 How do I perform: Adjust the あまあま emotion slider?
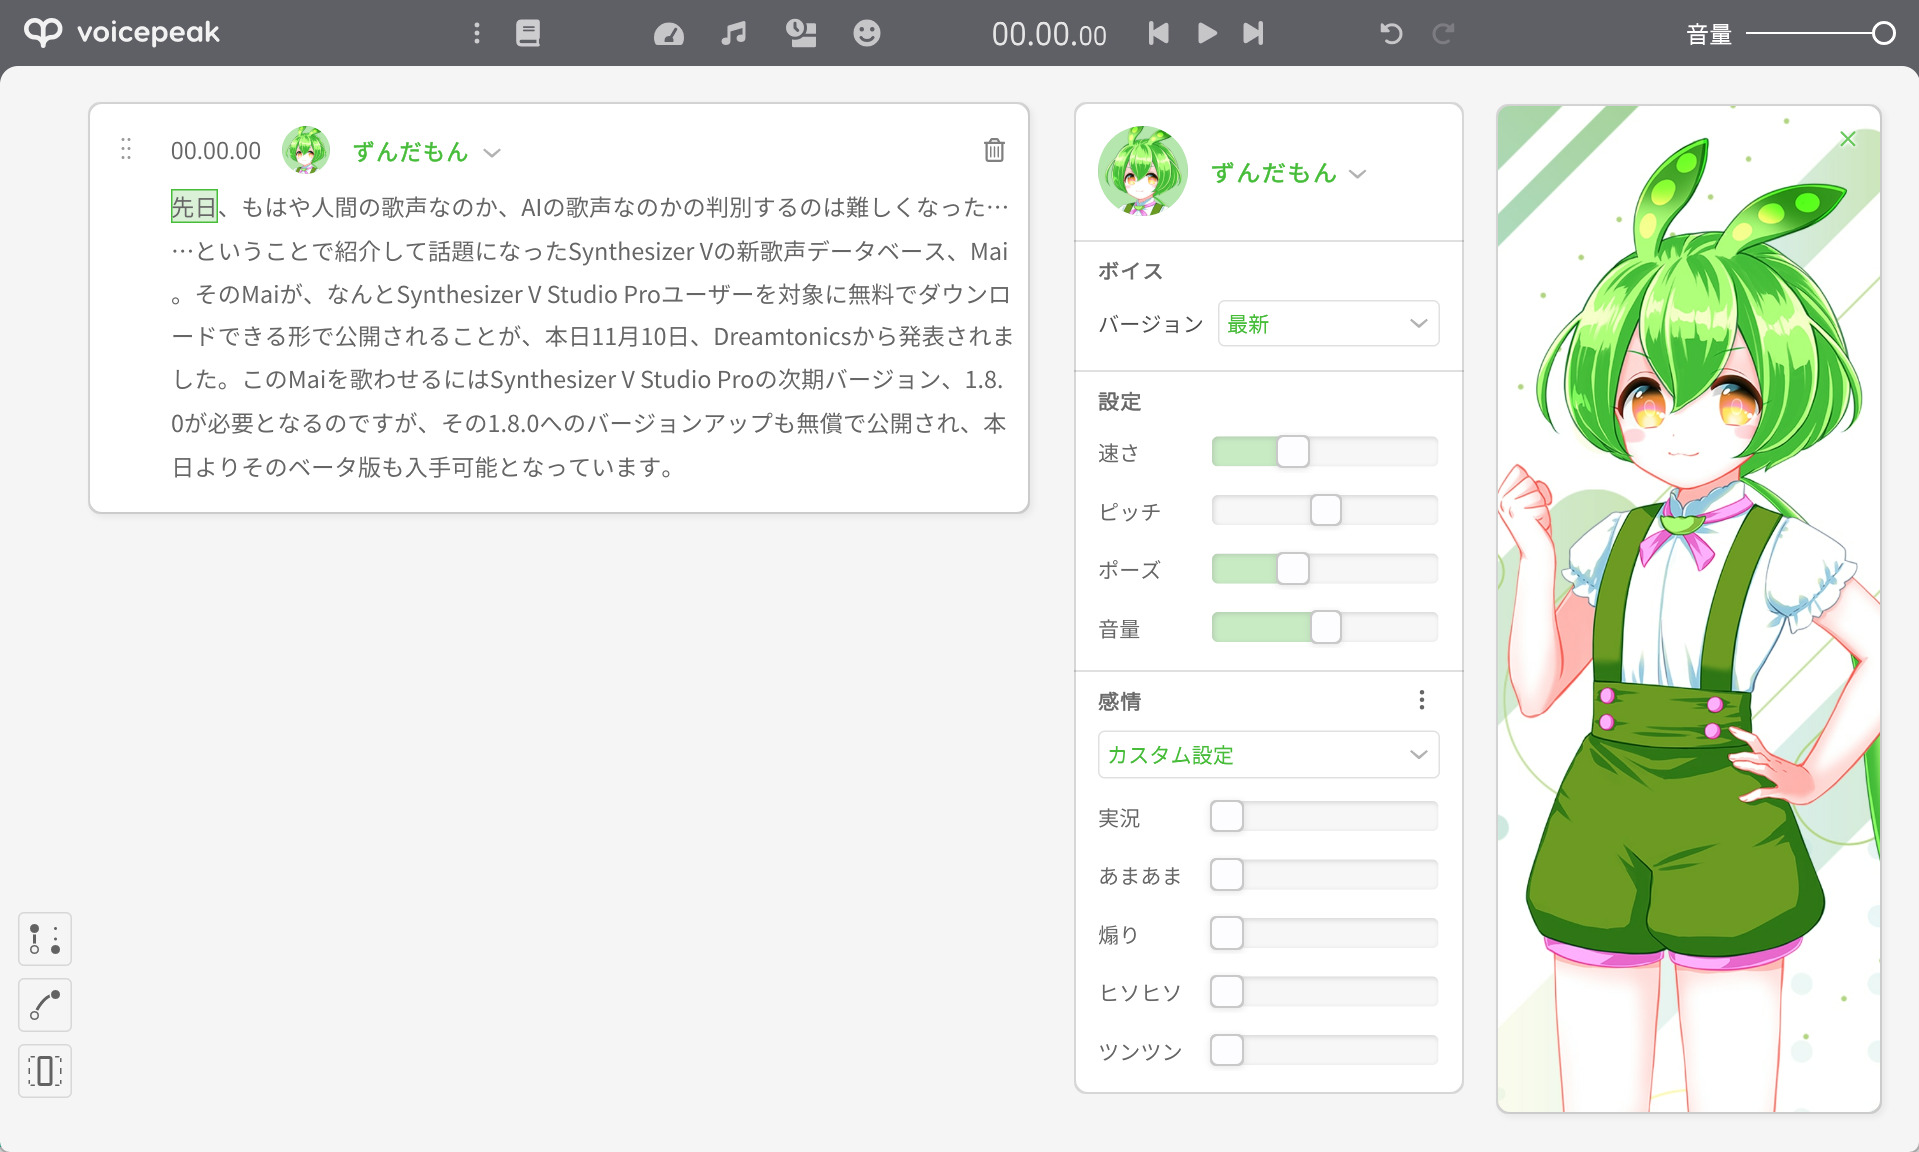coord(1325,875)
